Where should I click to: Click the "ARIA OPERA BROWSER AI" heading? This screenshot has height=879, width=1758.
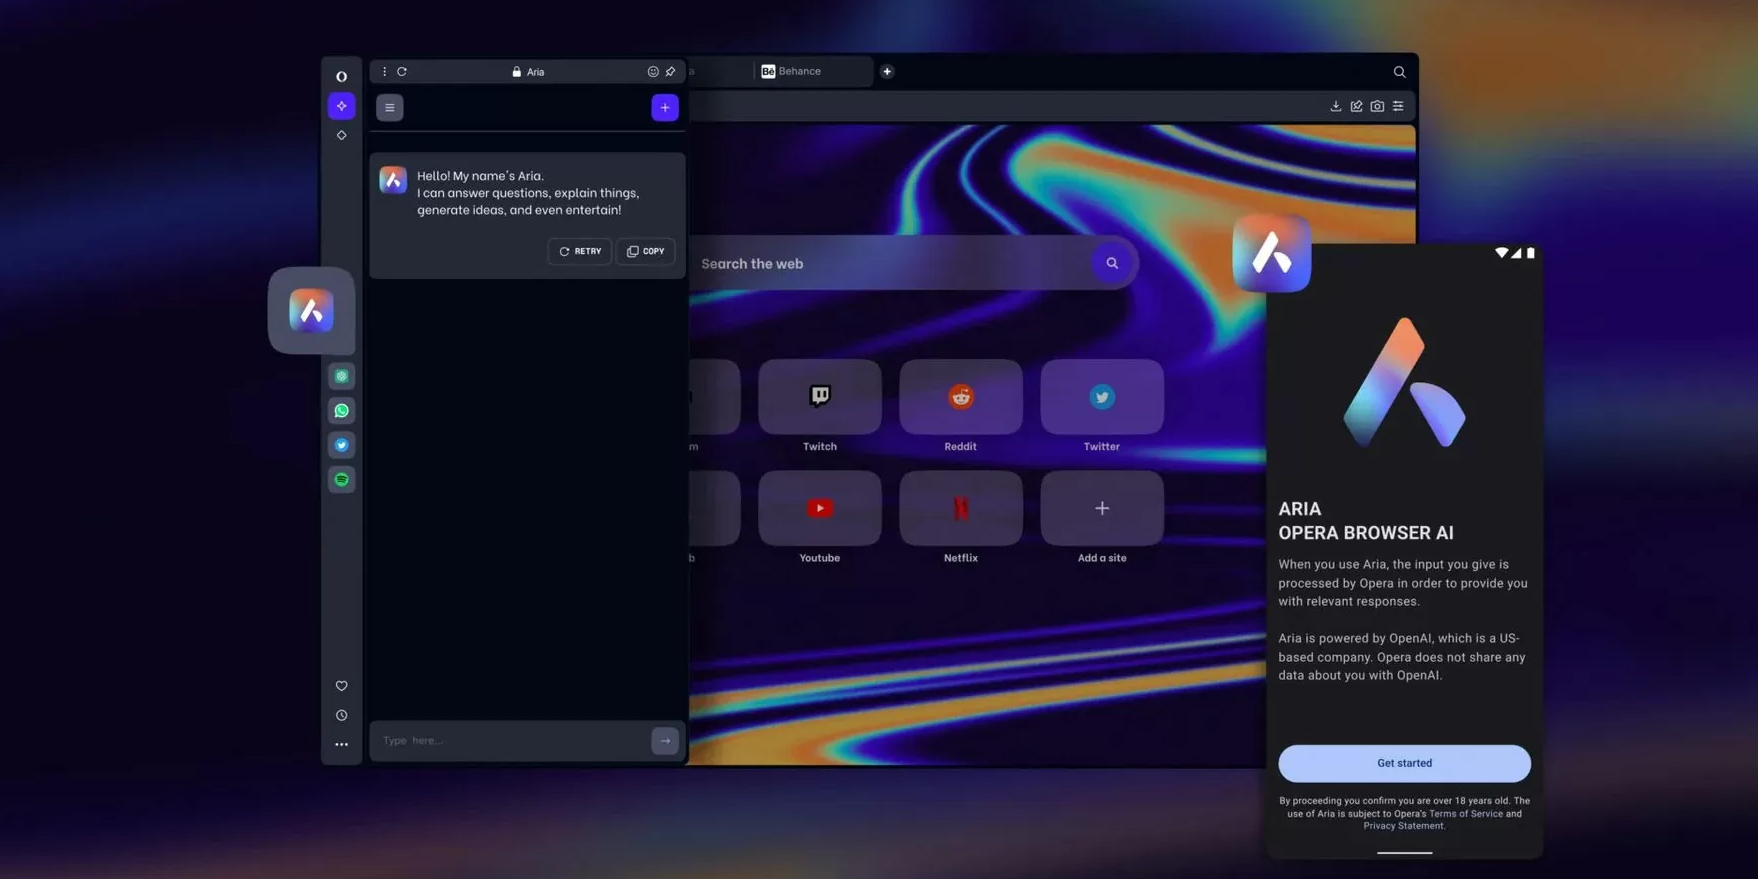click(1366, 521)
